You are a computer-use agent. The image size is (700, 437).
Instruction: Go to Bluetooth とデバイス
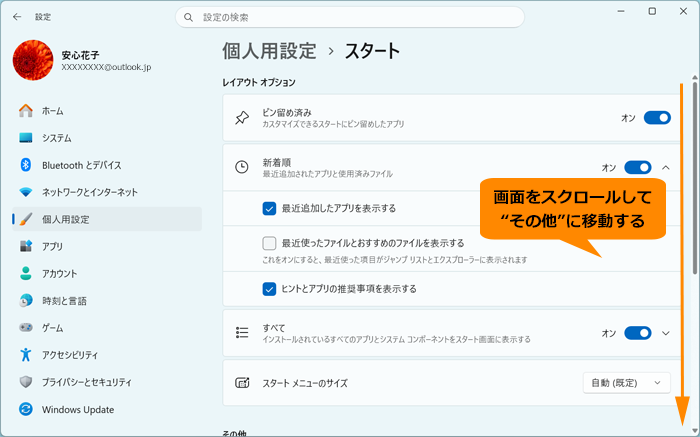click(107, 165)
